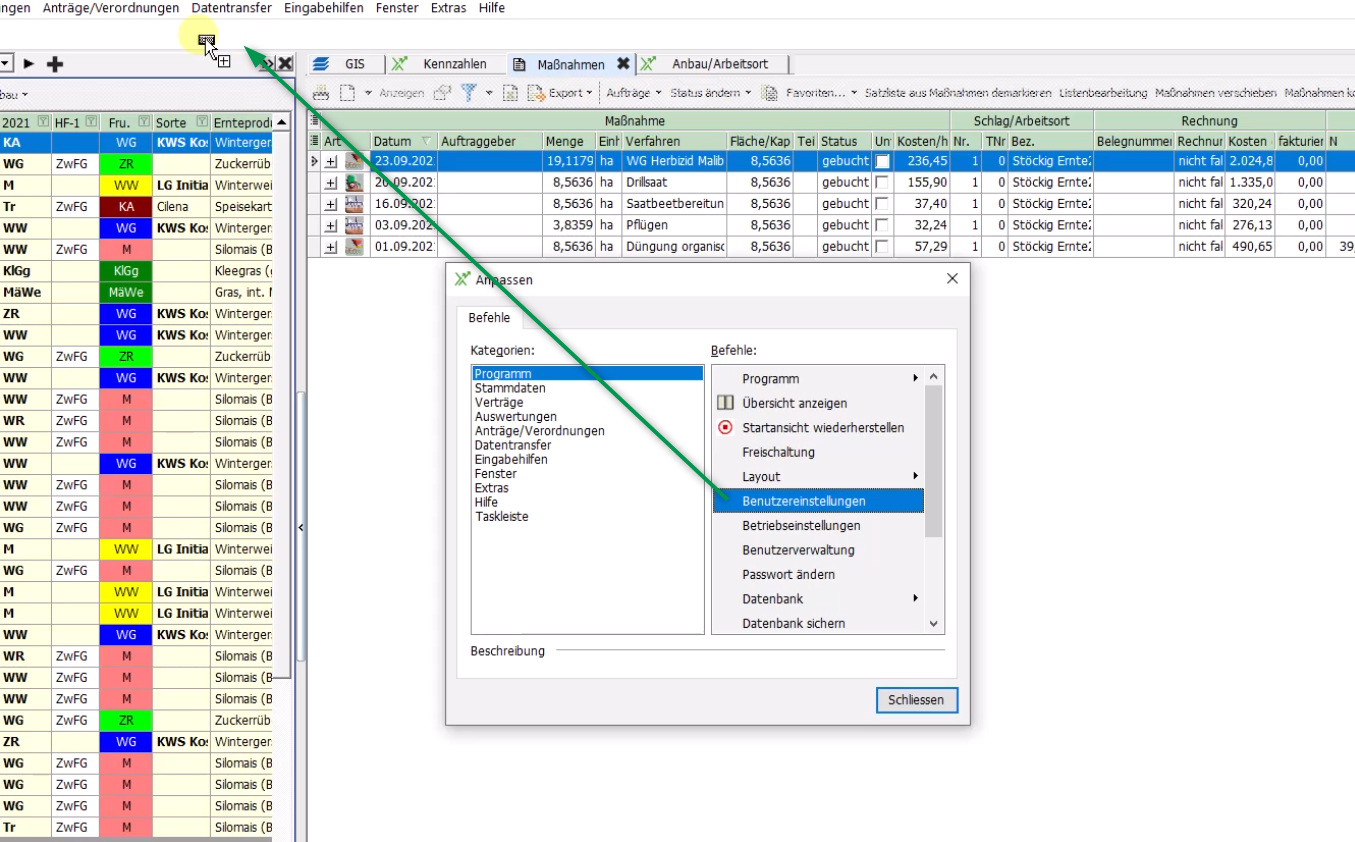Expand the Drillsaat row with plus box
Viewport: 1355px width, 842px height.
point(331,183)
